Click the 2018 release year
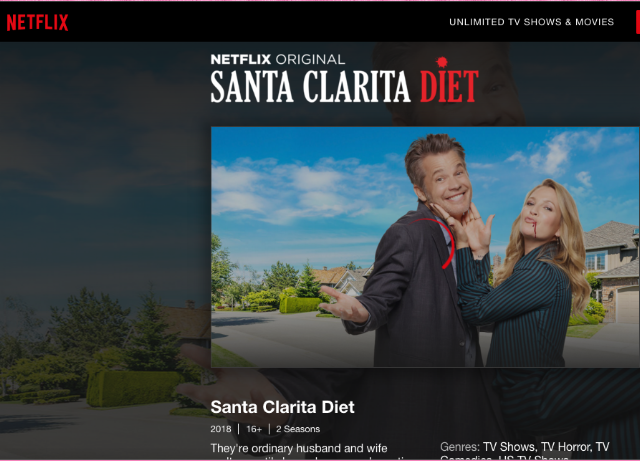Screen dimensions: 640x461 [x=221, y=429]
